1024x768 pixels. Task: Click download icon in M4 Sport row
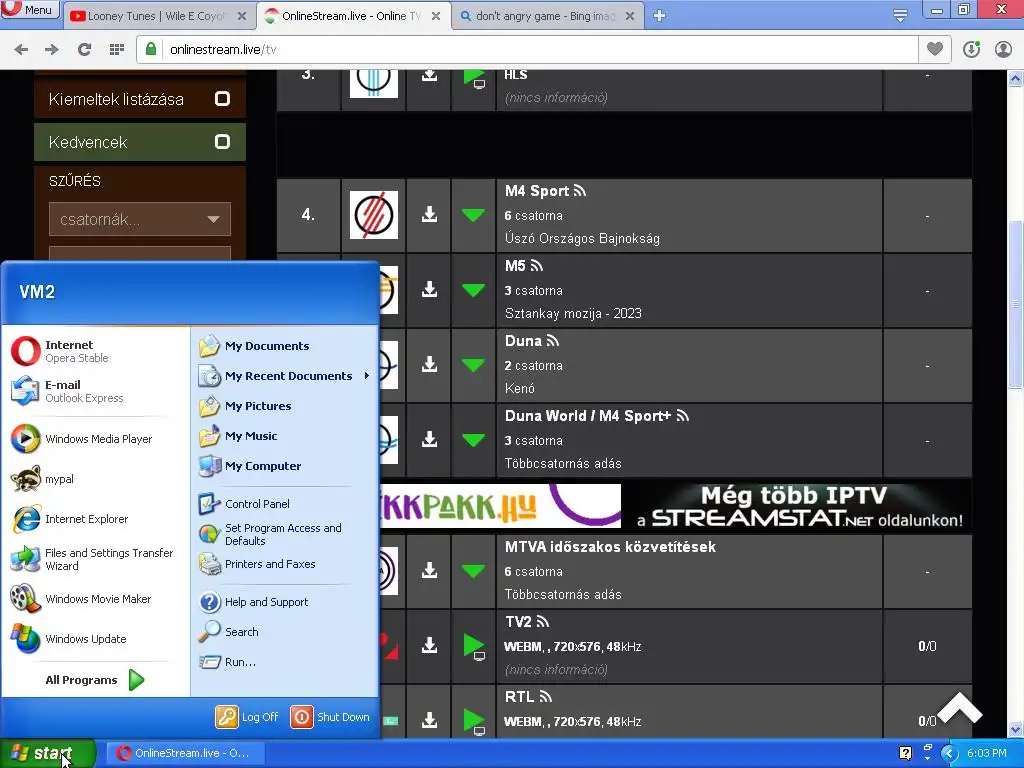[429, 214]
